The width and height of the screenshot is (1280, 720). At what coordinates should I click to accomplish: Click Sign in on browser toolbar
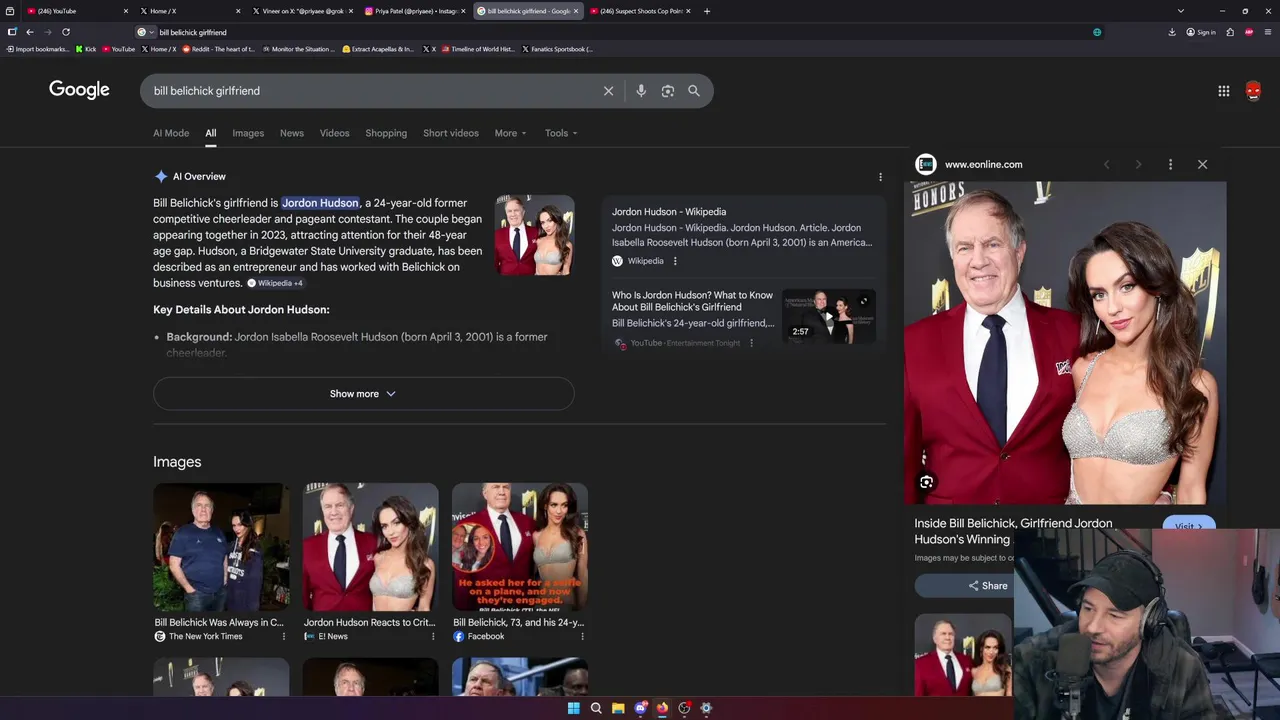click(1201, 32)
